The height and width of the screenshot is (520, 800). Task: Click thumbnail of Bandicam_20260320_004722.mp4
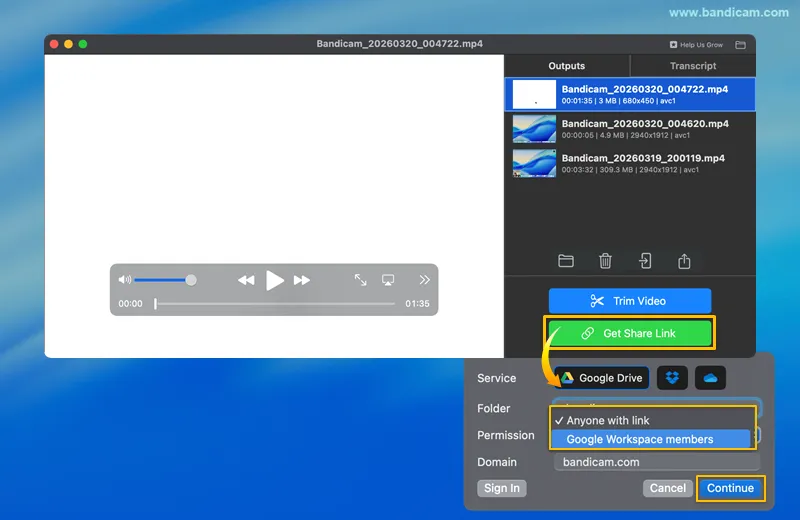tap(534, 94)
